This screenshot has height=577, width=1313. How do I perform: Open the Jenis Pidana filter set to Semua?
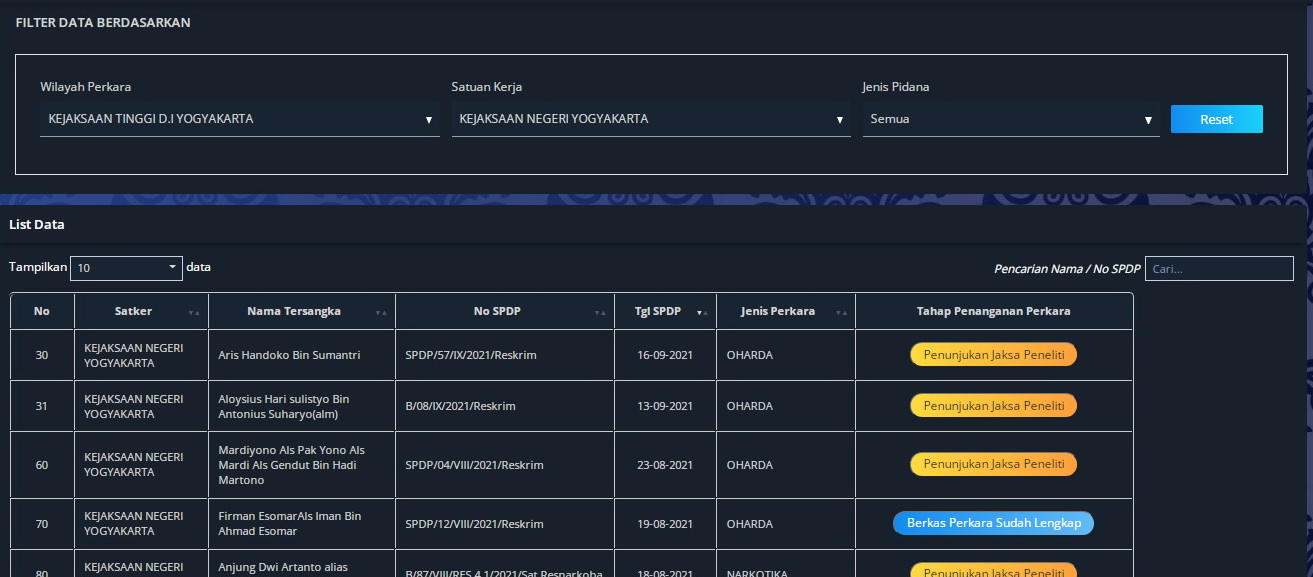click(1011, 119)
